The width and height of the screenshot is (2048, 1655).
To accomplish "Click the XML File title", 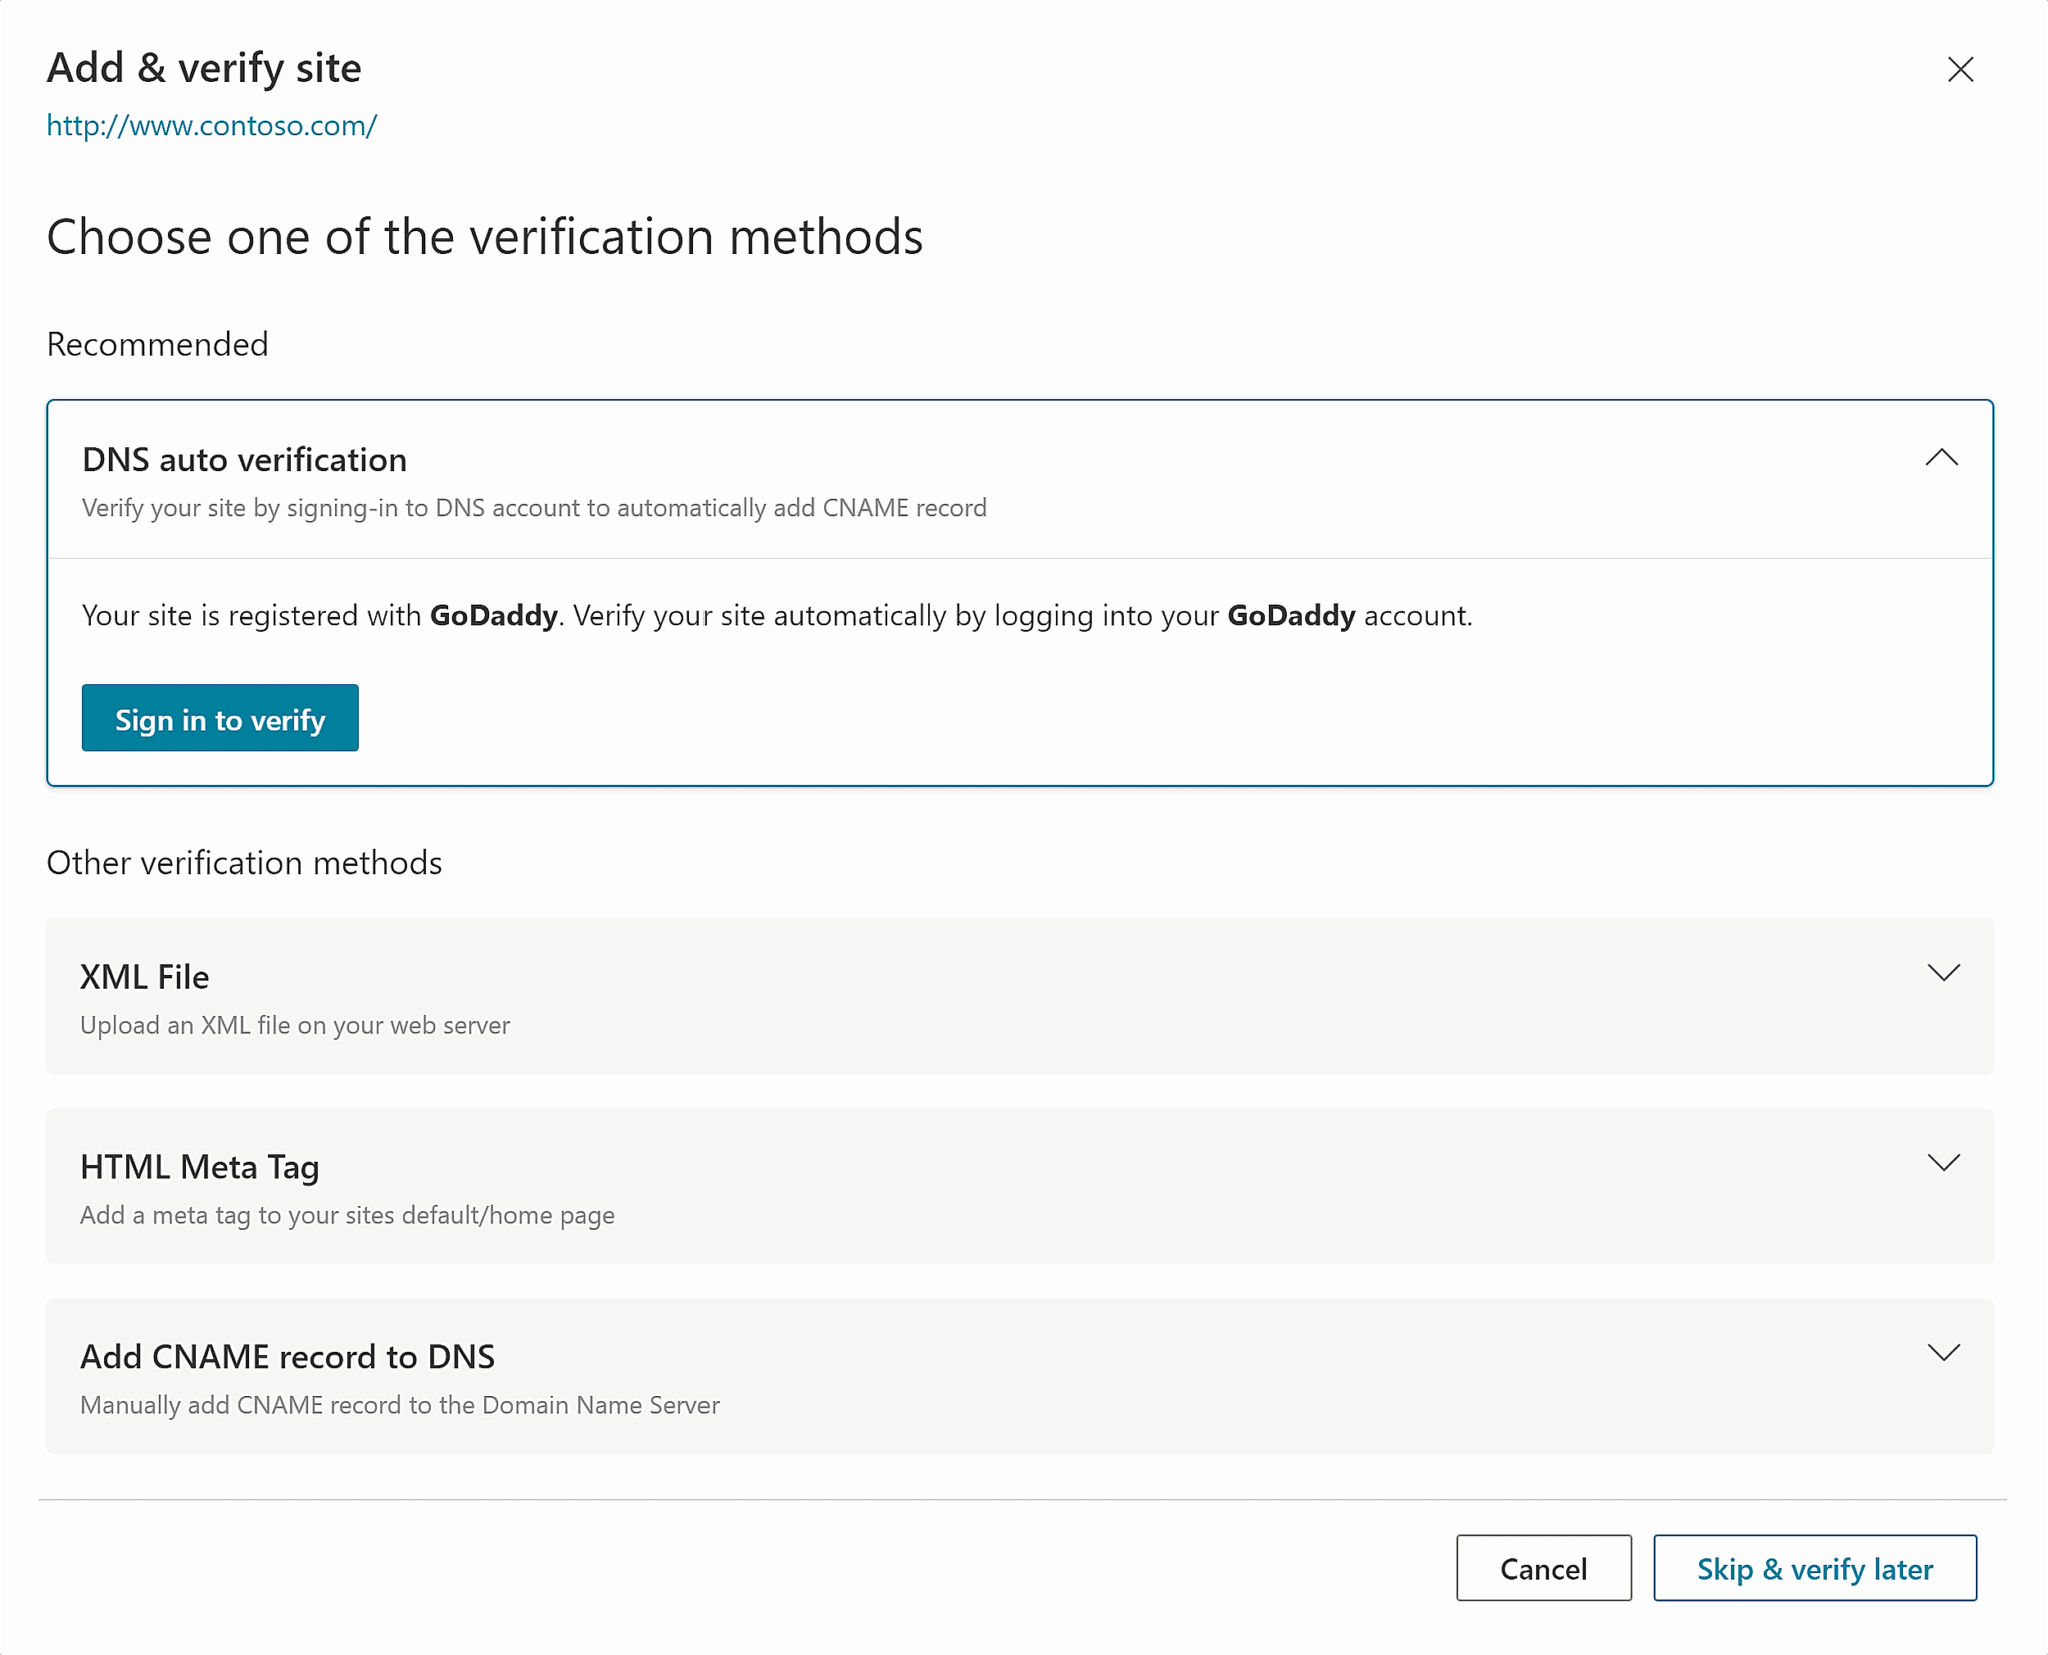I will (x=145, y=977).
